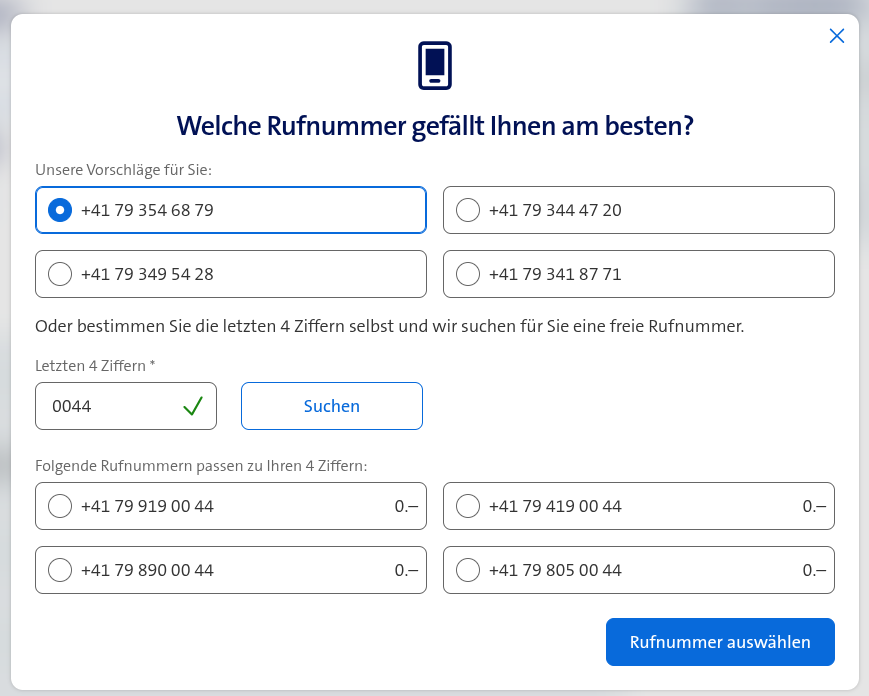Viewport: 869px width, 696px height.
Task: Pick suggested number +41 79 349 54 28
Action: (x=60, y=274)
